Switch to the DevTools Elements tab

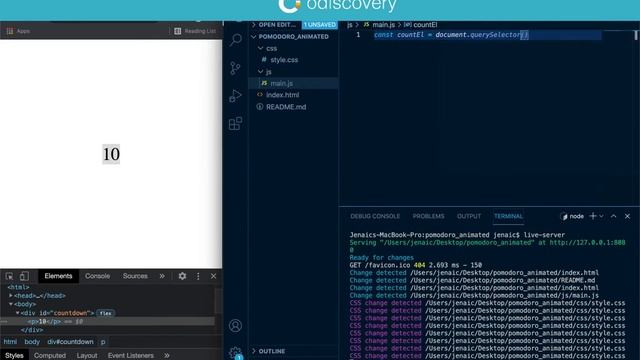click(x=58, y=276)
